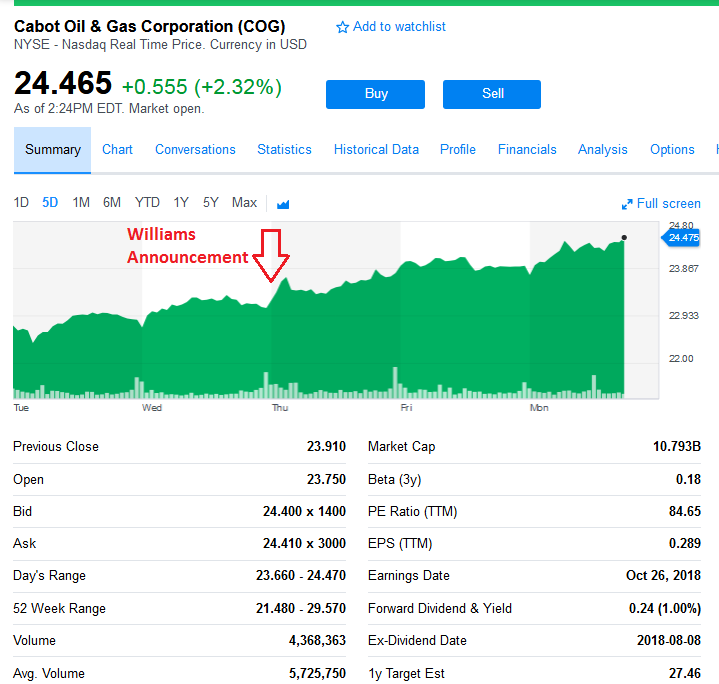Click the 23.867 price axis label
719x684 pixels.
(x=683, y=268)
